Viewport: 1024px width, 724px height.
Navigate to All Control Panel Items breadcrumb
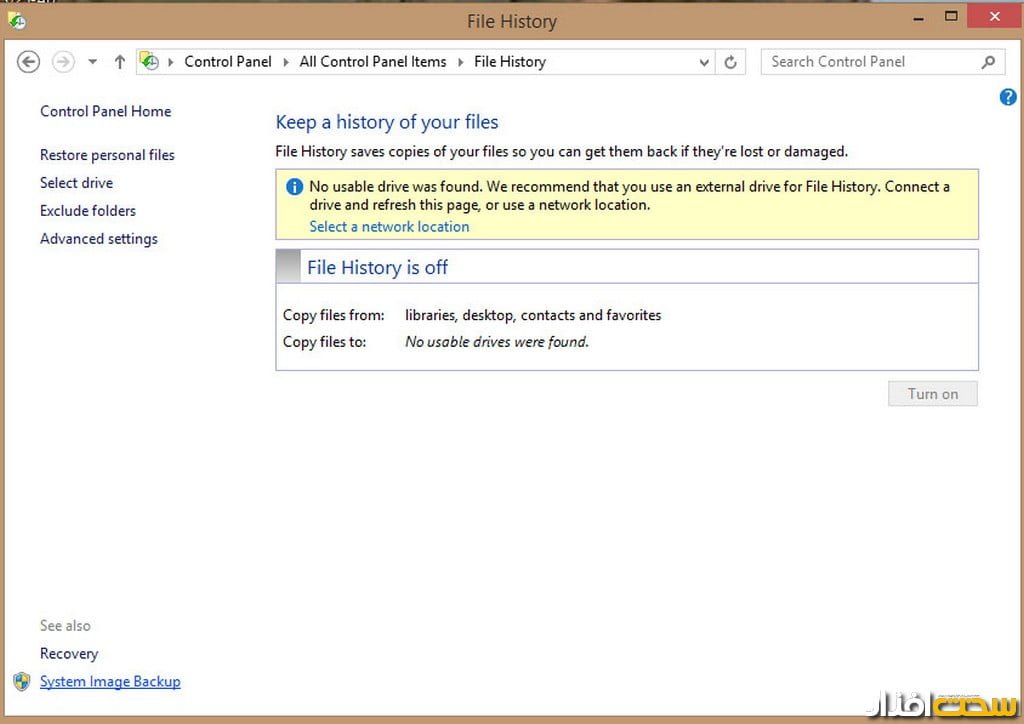373,62
